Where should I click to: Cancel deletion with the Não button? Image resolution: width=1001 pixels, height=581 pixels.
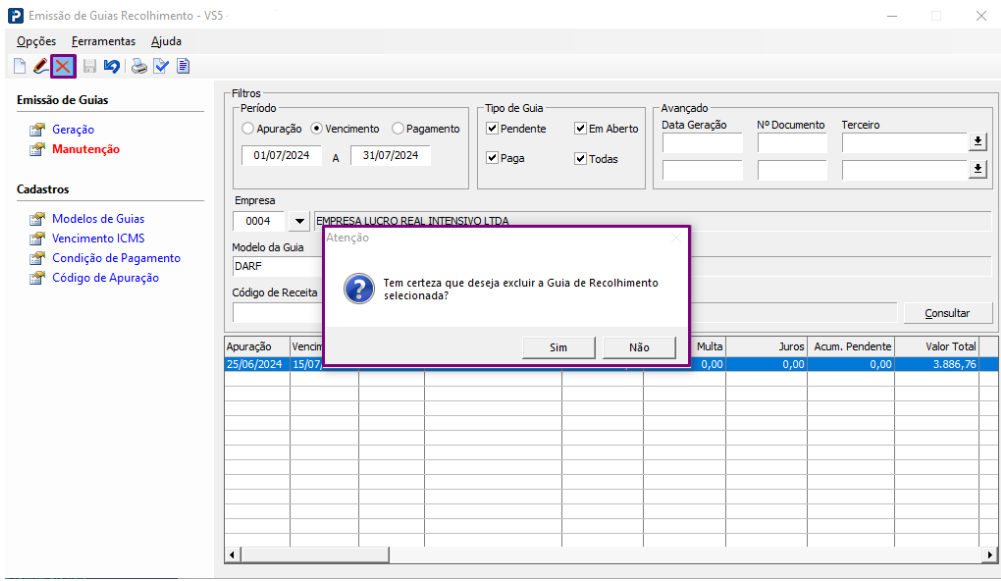[639, 347]
